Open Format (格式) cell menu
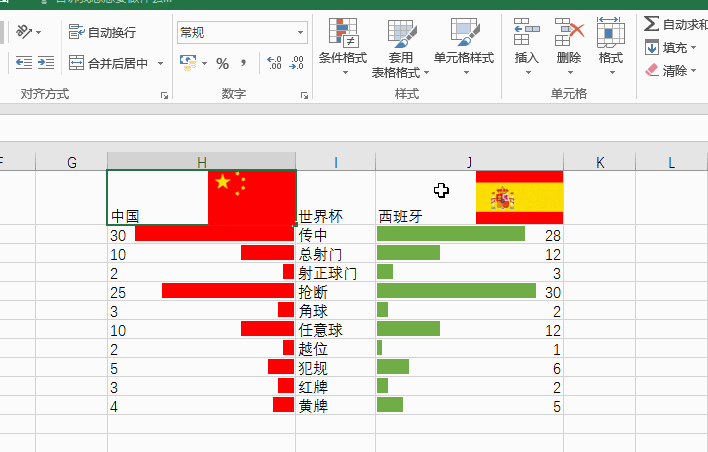Image resolution: width=708 pixels, height=452 pixels. click(x=610, y=46)
